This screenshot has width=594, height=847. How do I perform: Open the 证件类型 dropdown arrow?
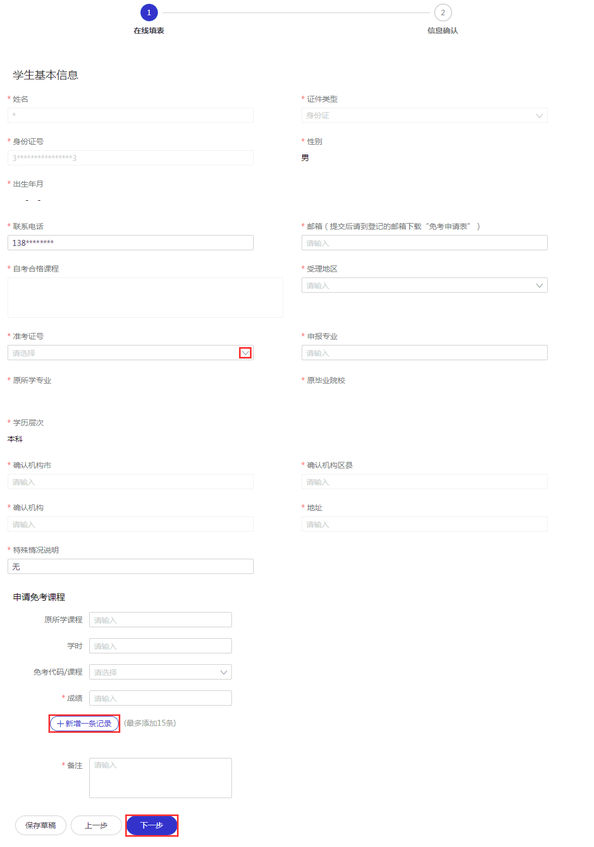pyautogui.click(x=539, y=116)
